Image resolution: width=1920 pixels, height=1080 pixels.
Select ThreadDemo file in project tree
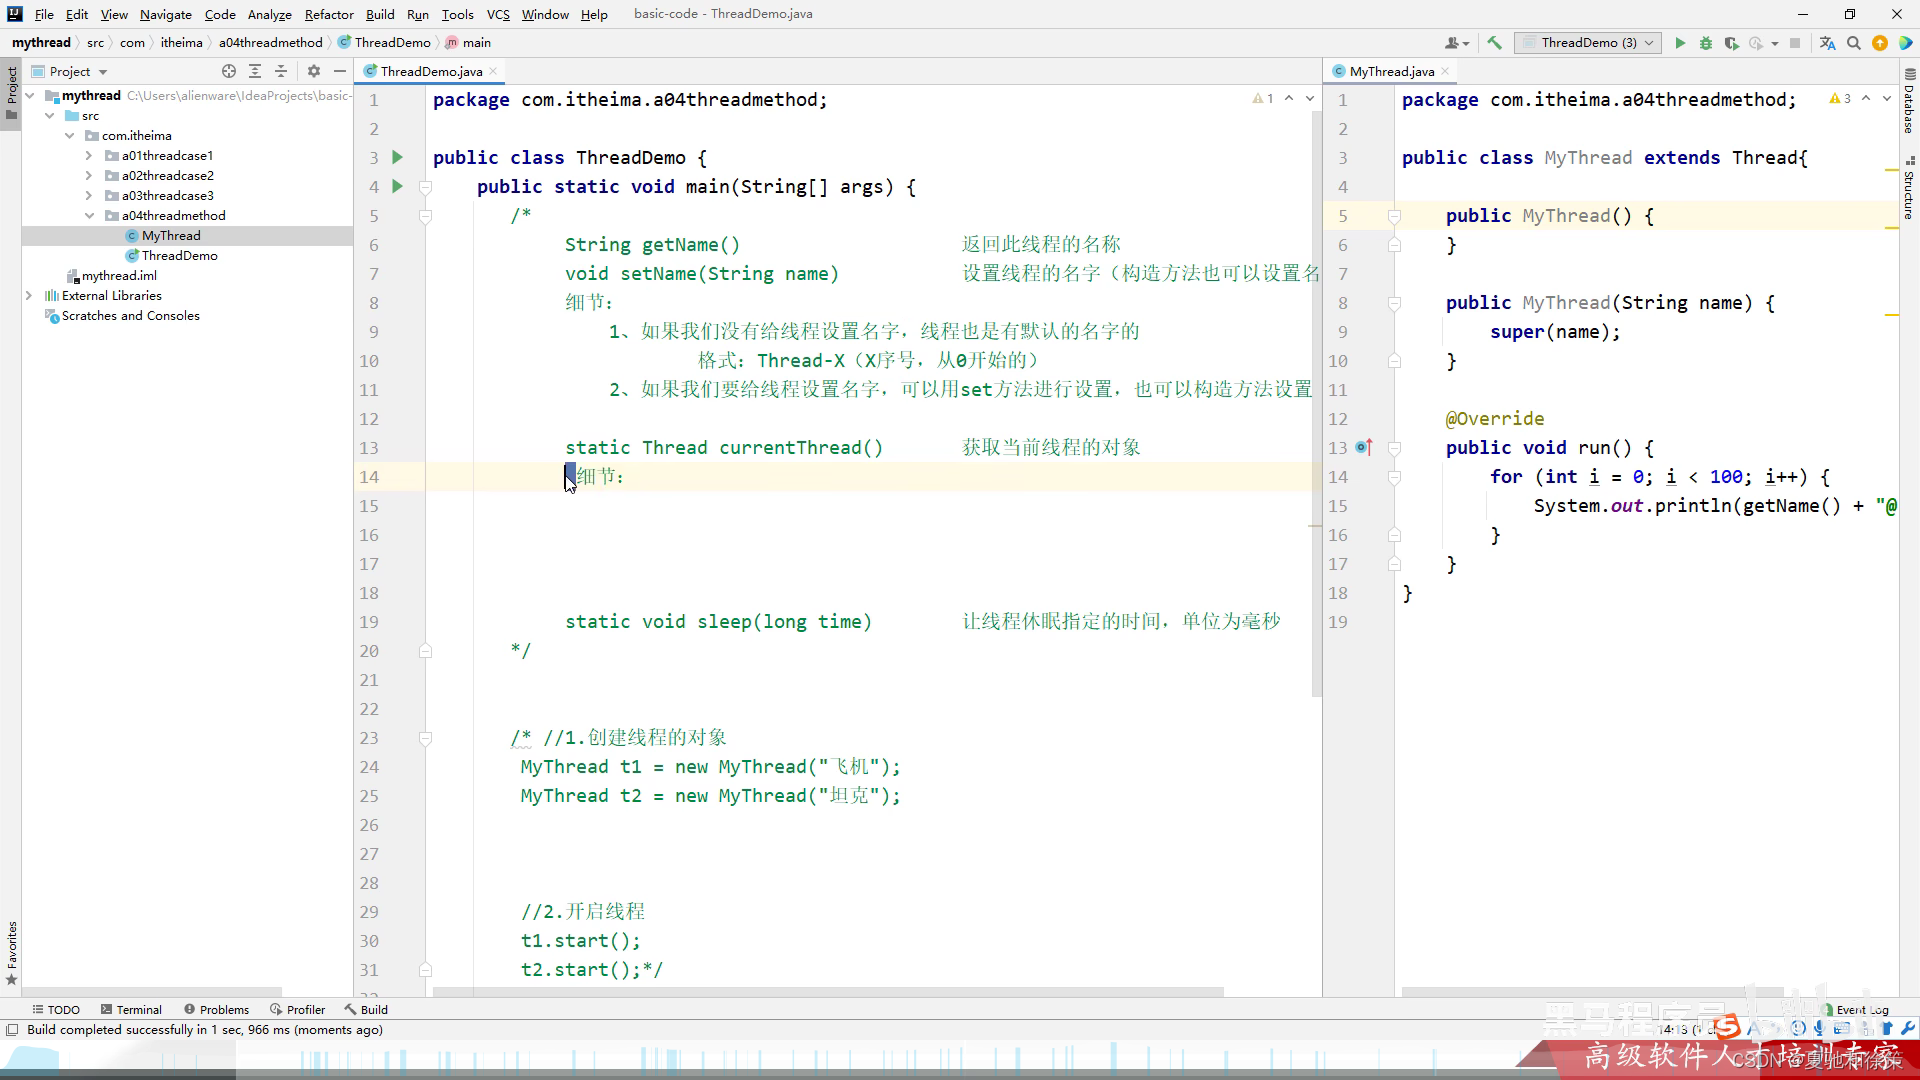(179, 256)
